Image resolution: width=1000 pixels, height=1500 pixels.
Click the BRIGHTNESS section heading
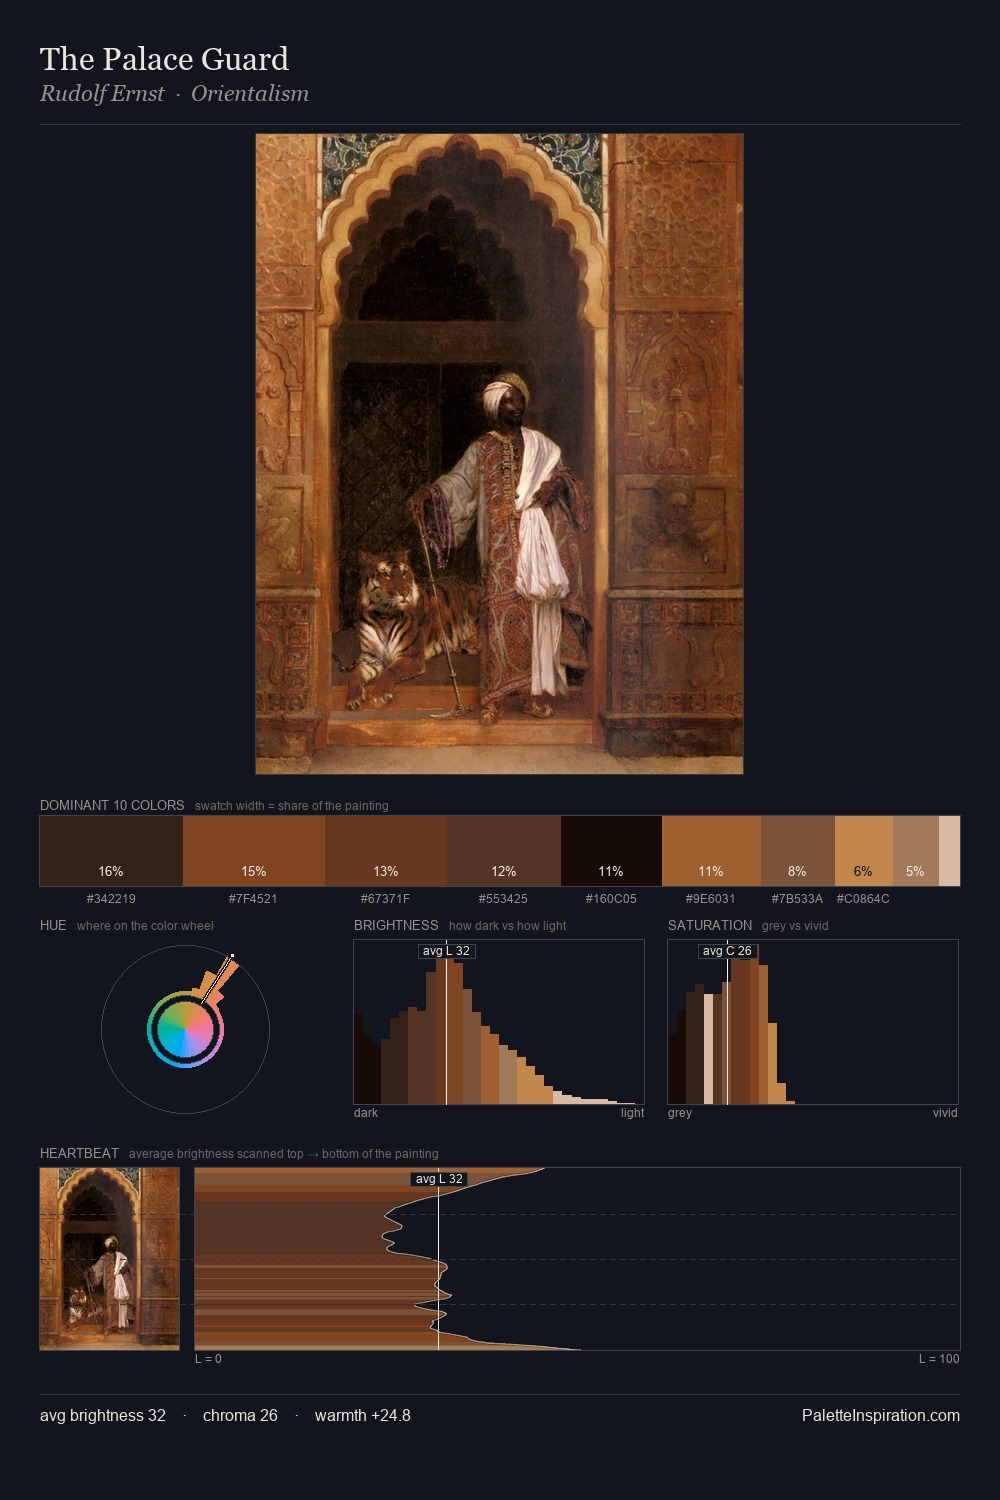[396, 925]
